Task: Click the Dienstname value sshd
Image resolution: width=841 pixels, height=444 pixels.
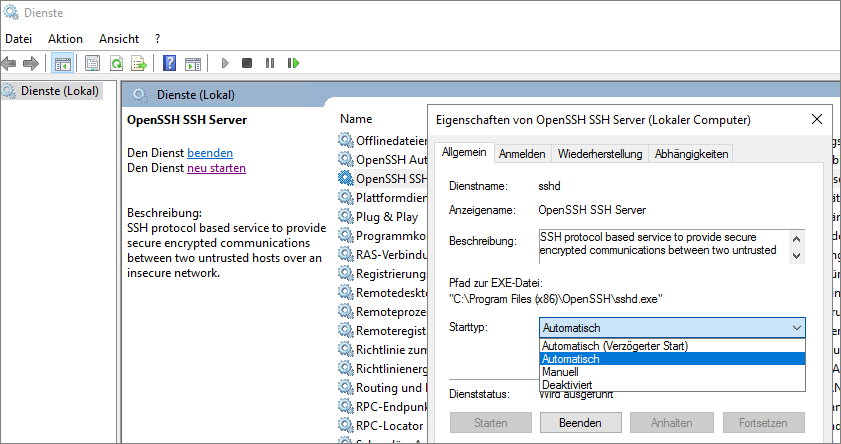Action: click(x=549, y=186)
